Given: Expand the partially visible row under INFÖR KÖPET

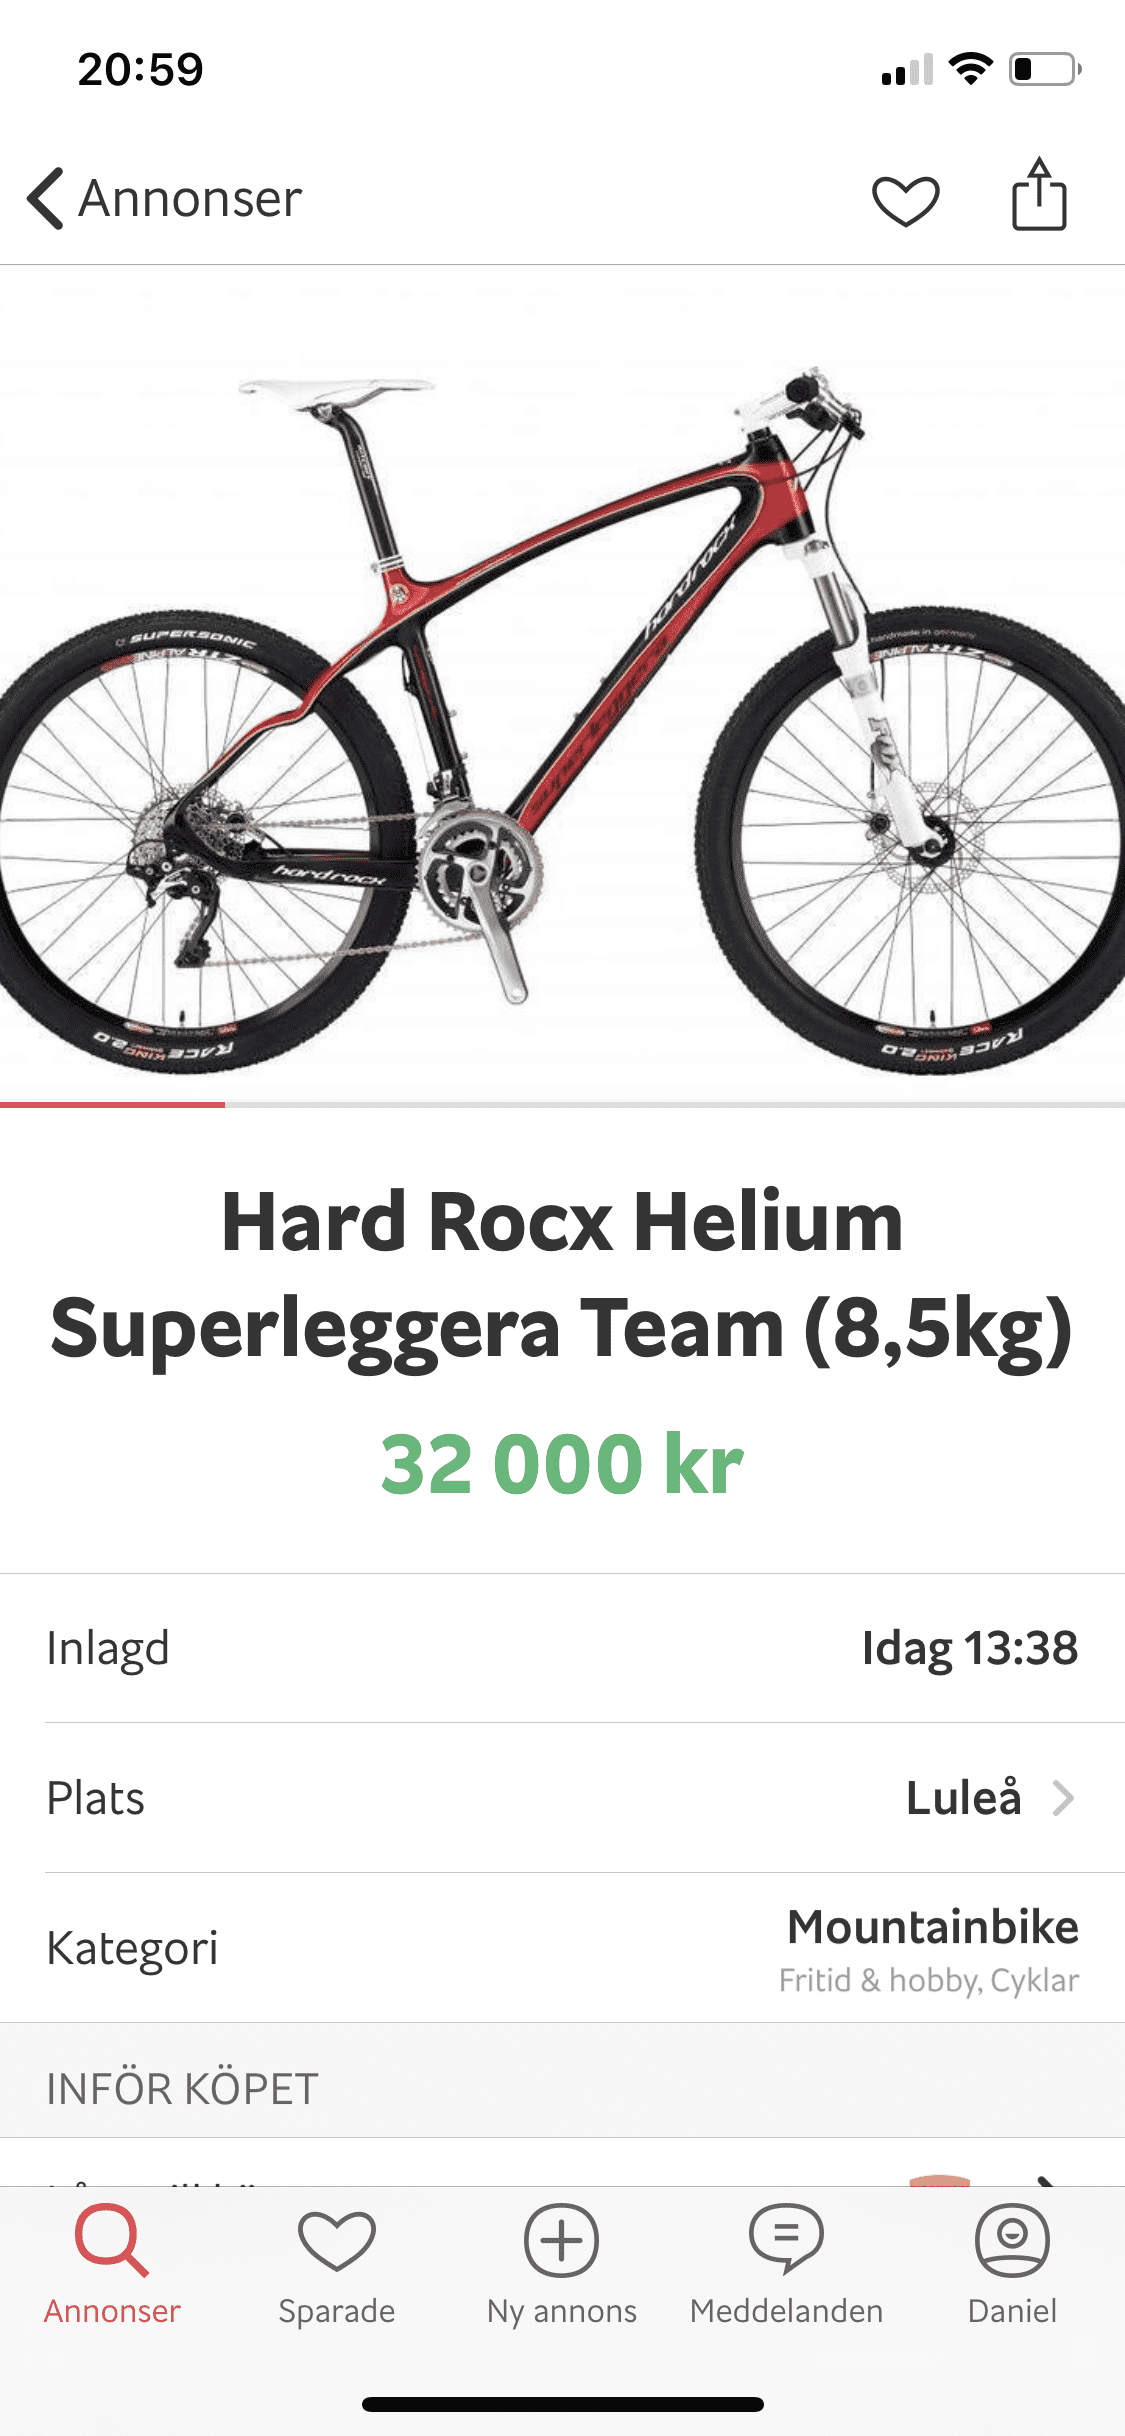Looking at the screenshot, I should click(562, 2162).
